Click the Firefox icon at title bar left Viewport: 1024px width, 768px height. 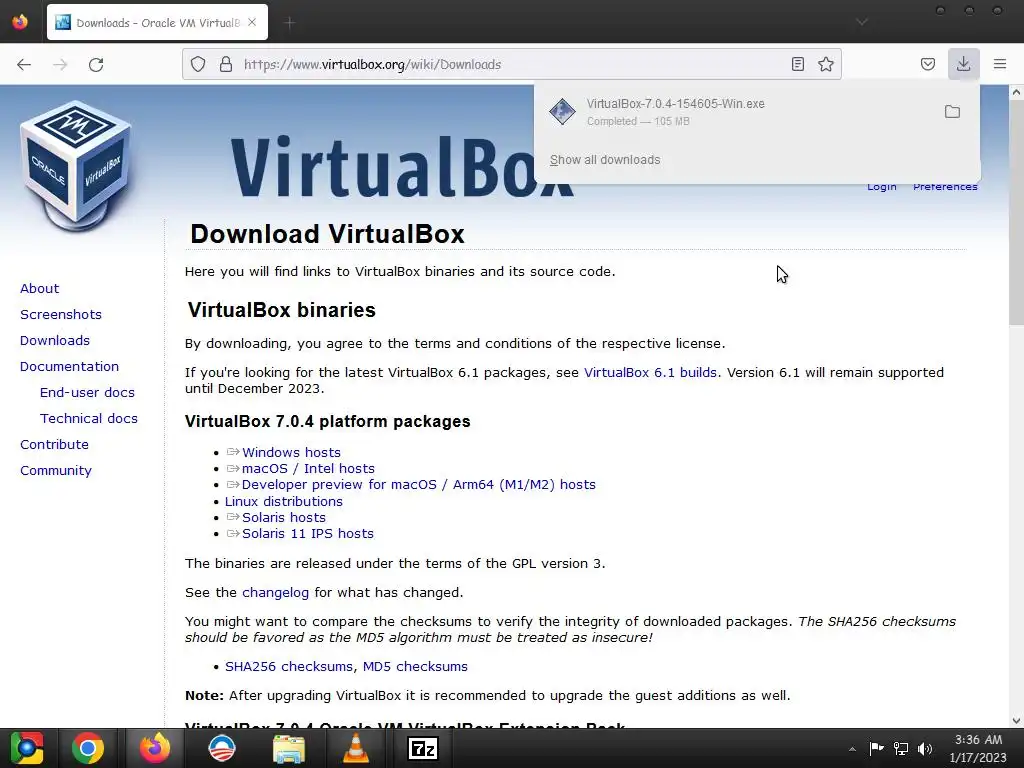pos(20,22)
